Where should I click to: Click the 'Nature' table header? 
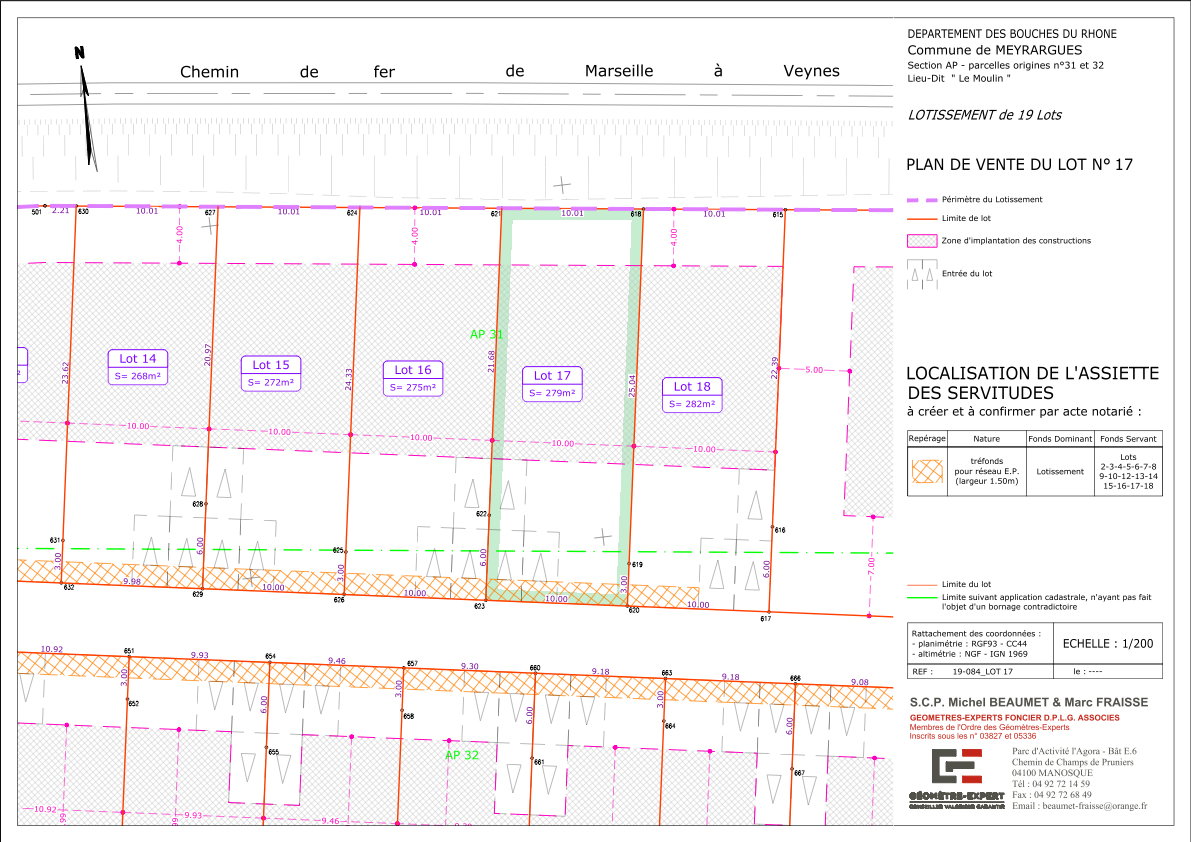[987, 438]
